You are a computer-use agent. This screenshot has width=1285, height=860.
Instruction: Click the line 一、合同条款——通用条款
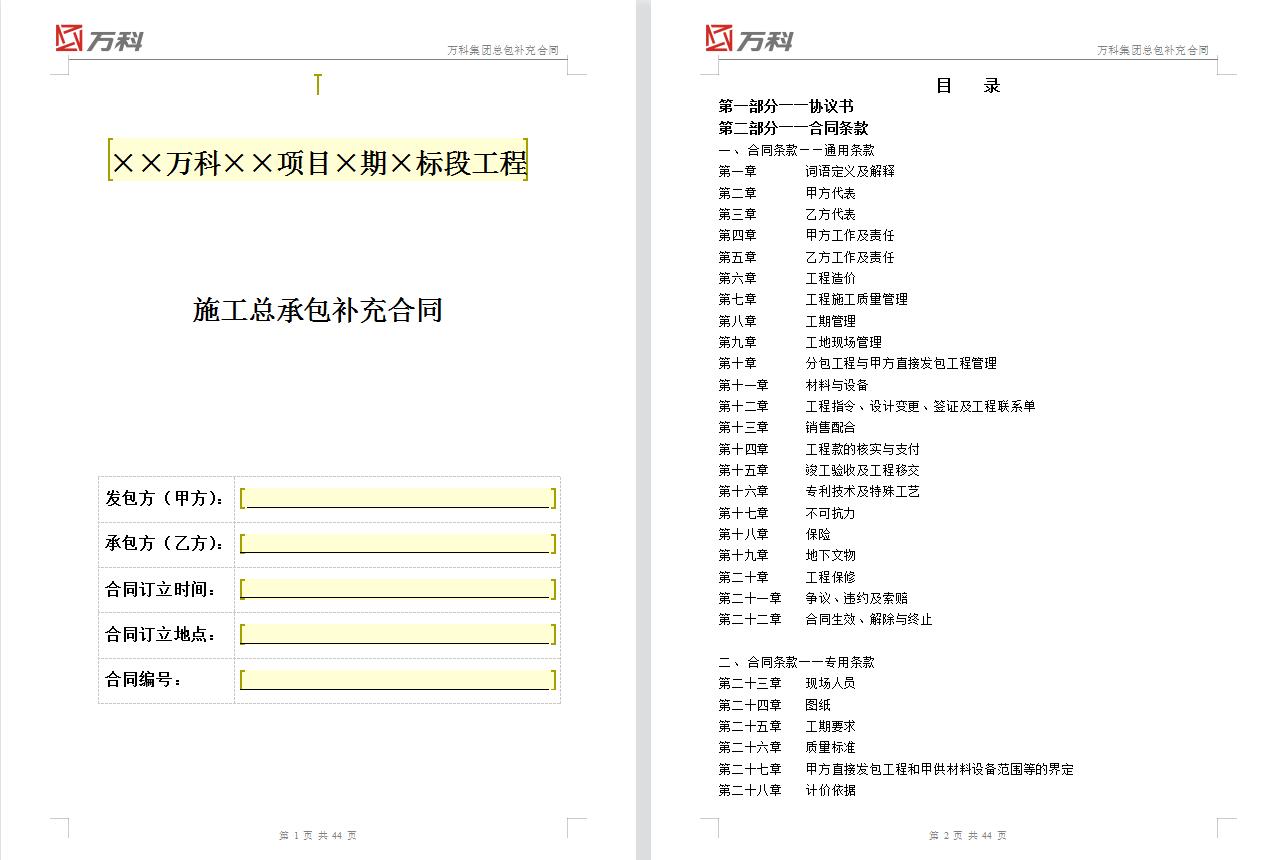[x=796, y=150]
